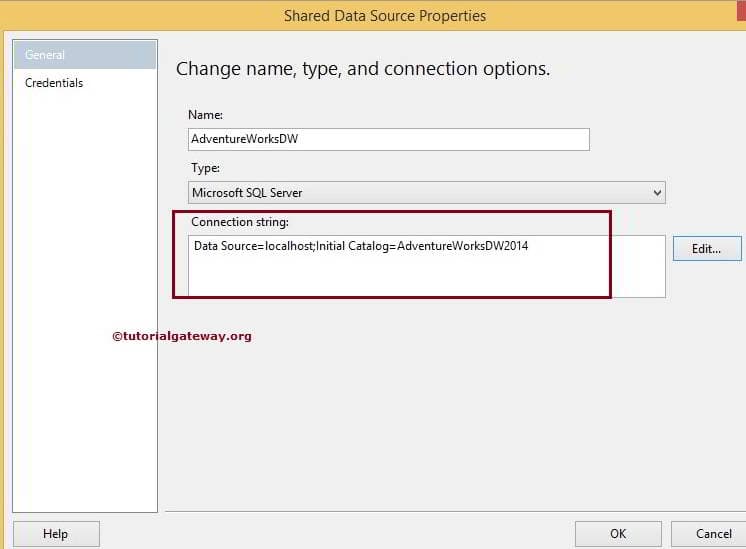Open the Type dropdown showing Microsoft SQL Server
The height and width of the screenshot is (549, 746).
(427, 193)
